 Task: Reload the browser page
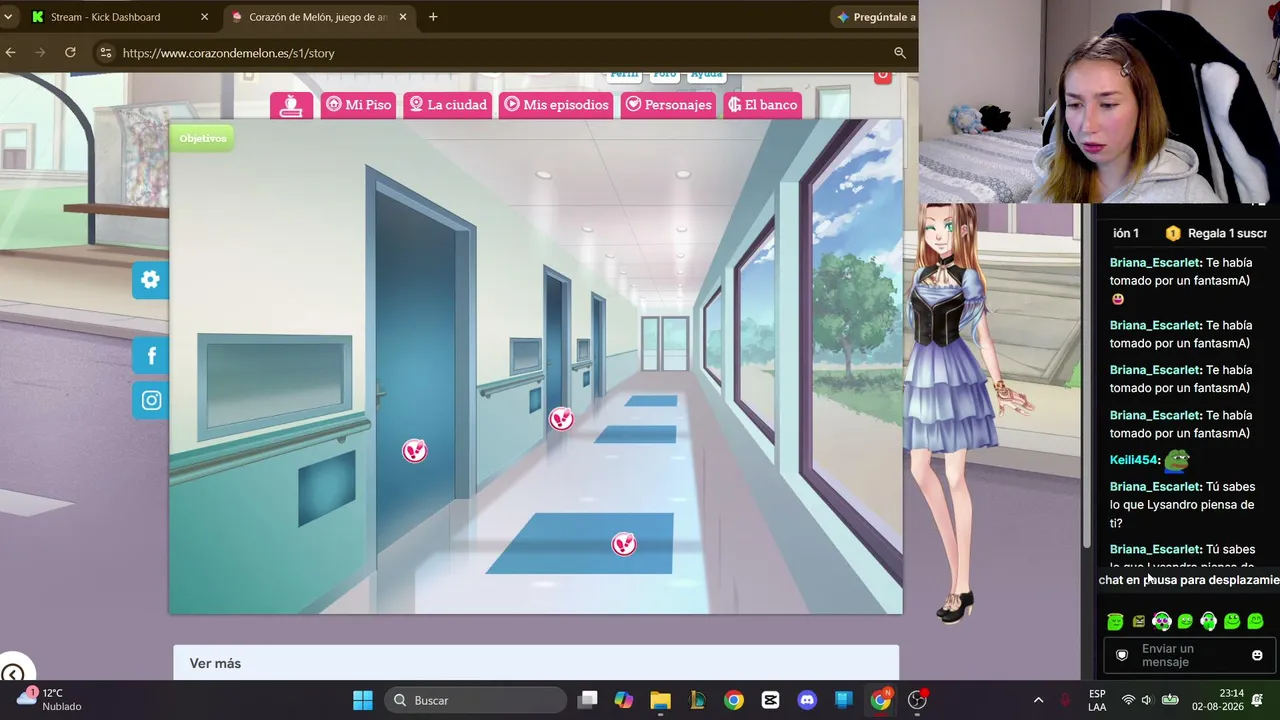(x=70, y=53)
